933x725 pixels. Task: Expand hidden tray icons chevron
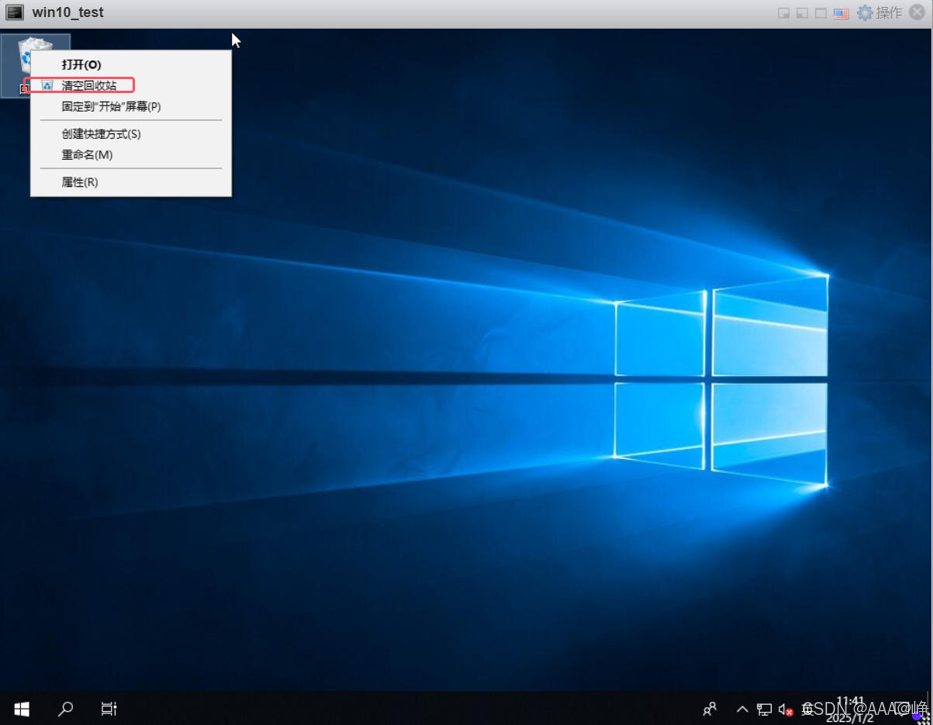coord(742,709)
